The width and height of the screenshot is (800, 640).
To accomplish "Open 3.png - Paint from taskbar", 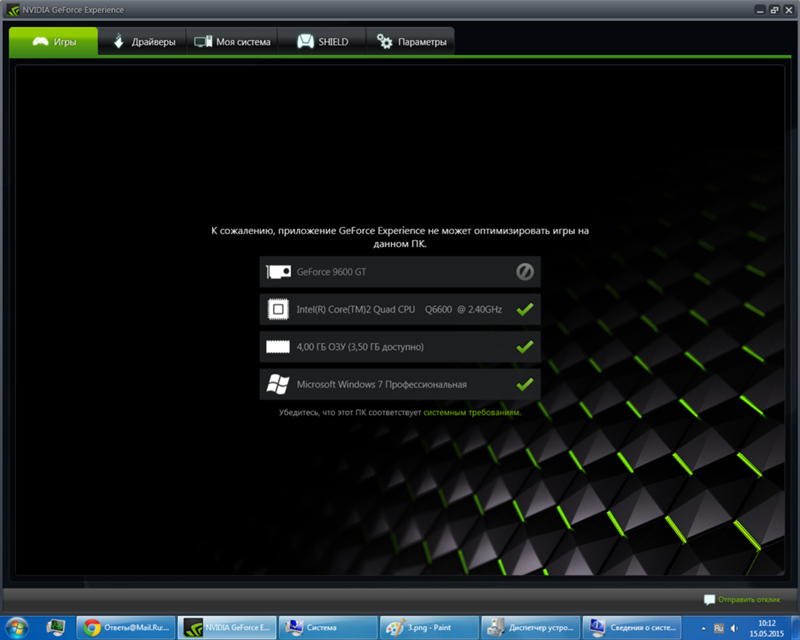I will pyautogui.click(x=430, y=628).
